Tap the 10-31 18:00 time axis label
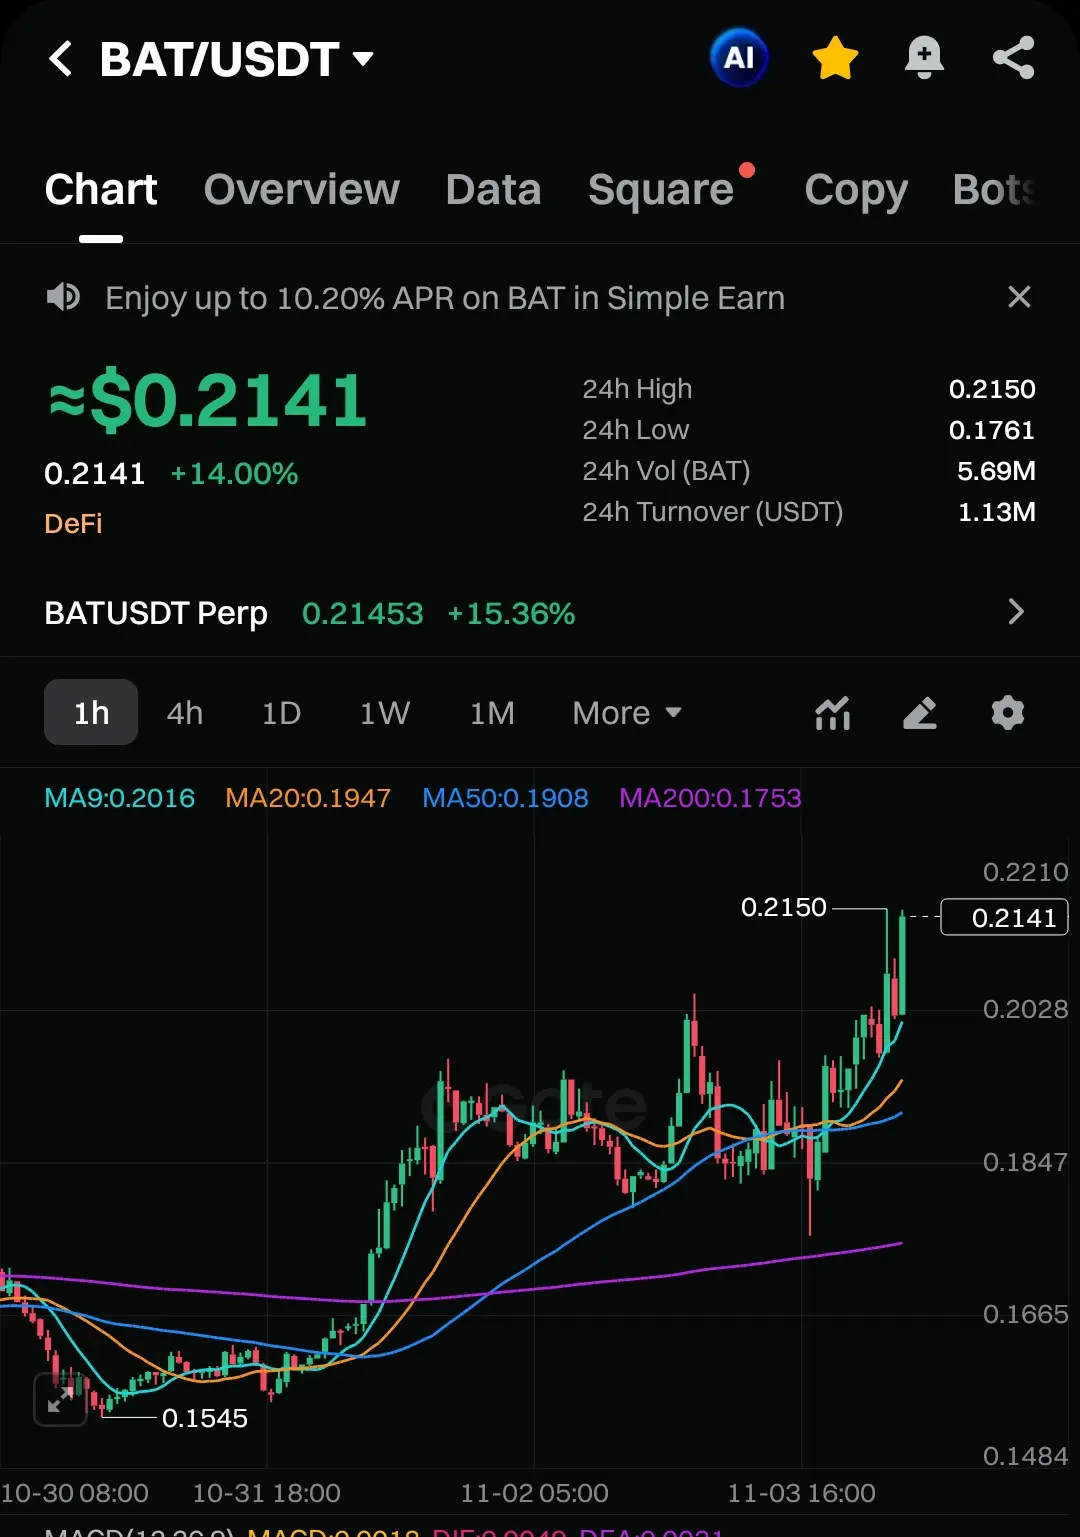The image size is (1080, 1537). 266,1493
